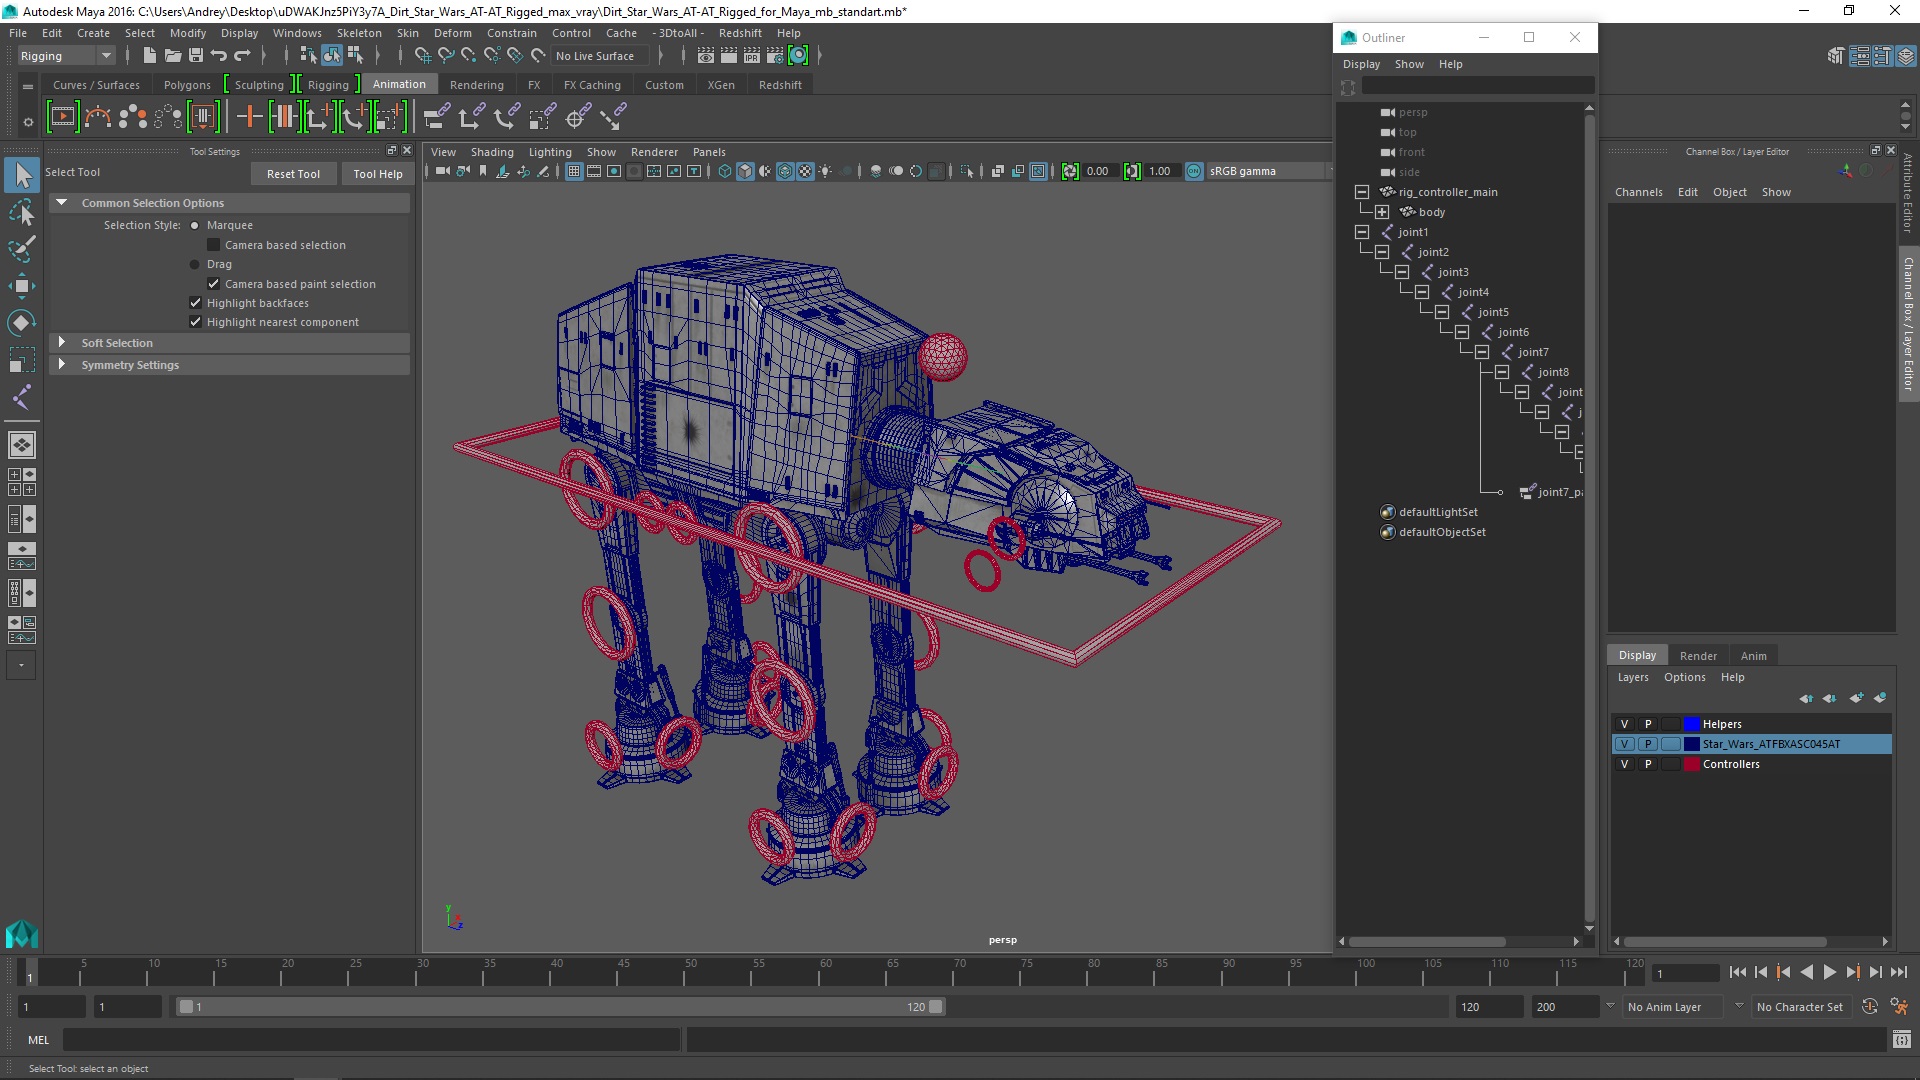Open the Skeleton menu
The width and height of the screenshot is (1920, 1080).
(x=359, y=33)
